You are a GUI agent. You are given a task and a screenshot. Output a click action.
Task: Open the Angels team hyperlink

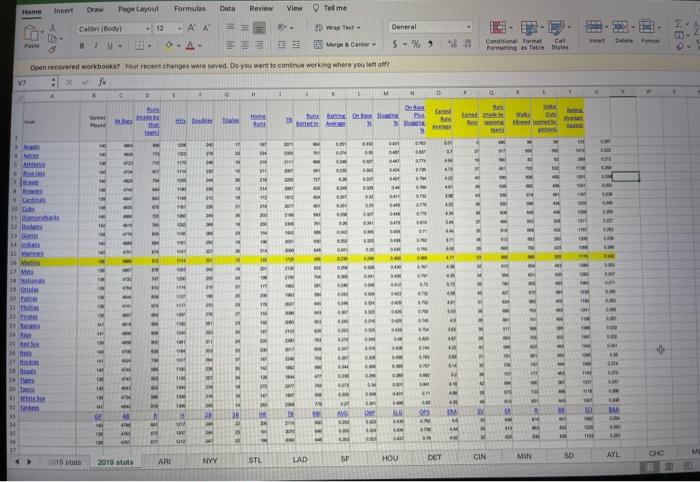pyautogui.click(x=31, y=147)
